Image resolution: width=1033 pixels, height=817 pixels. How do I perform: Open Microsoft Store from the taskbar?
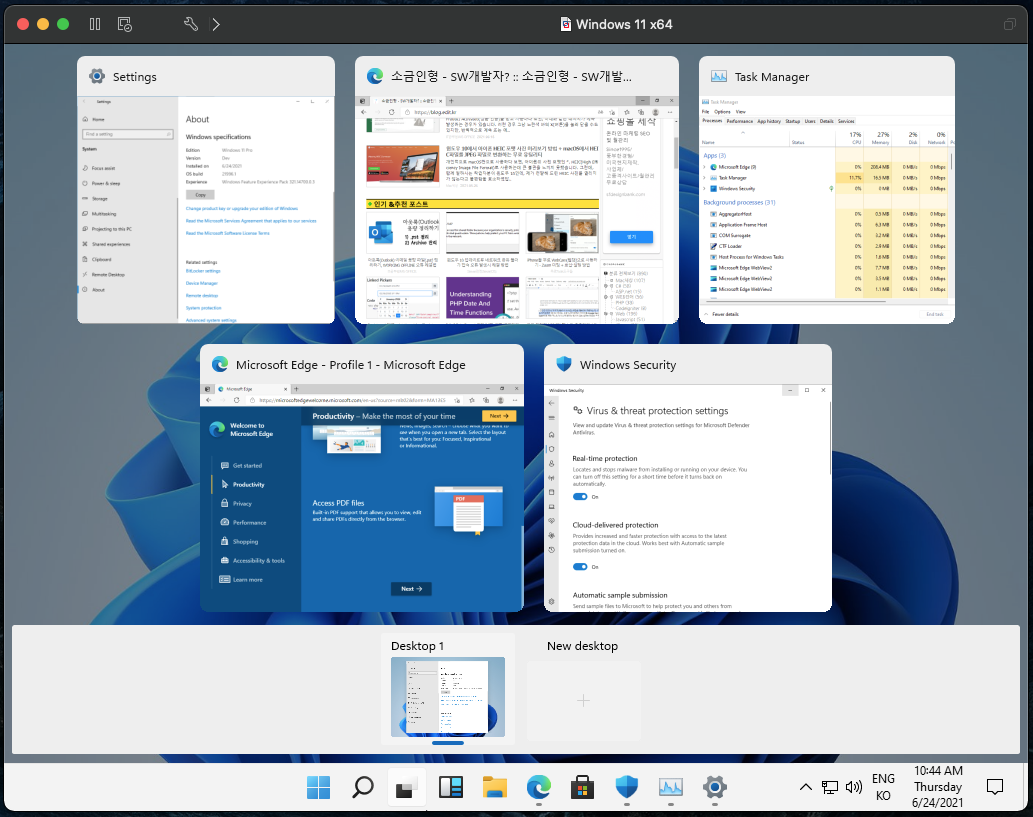tap(582, 787)
